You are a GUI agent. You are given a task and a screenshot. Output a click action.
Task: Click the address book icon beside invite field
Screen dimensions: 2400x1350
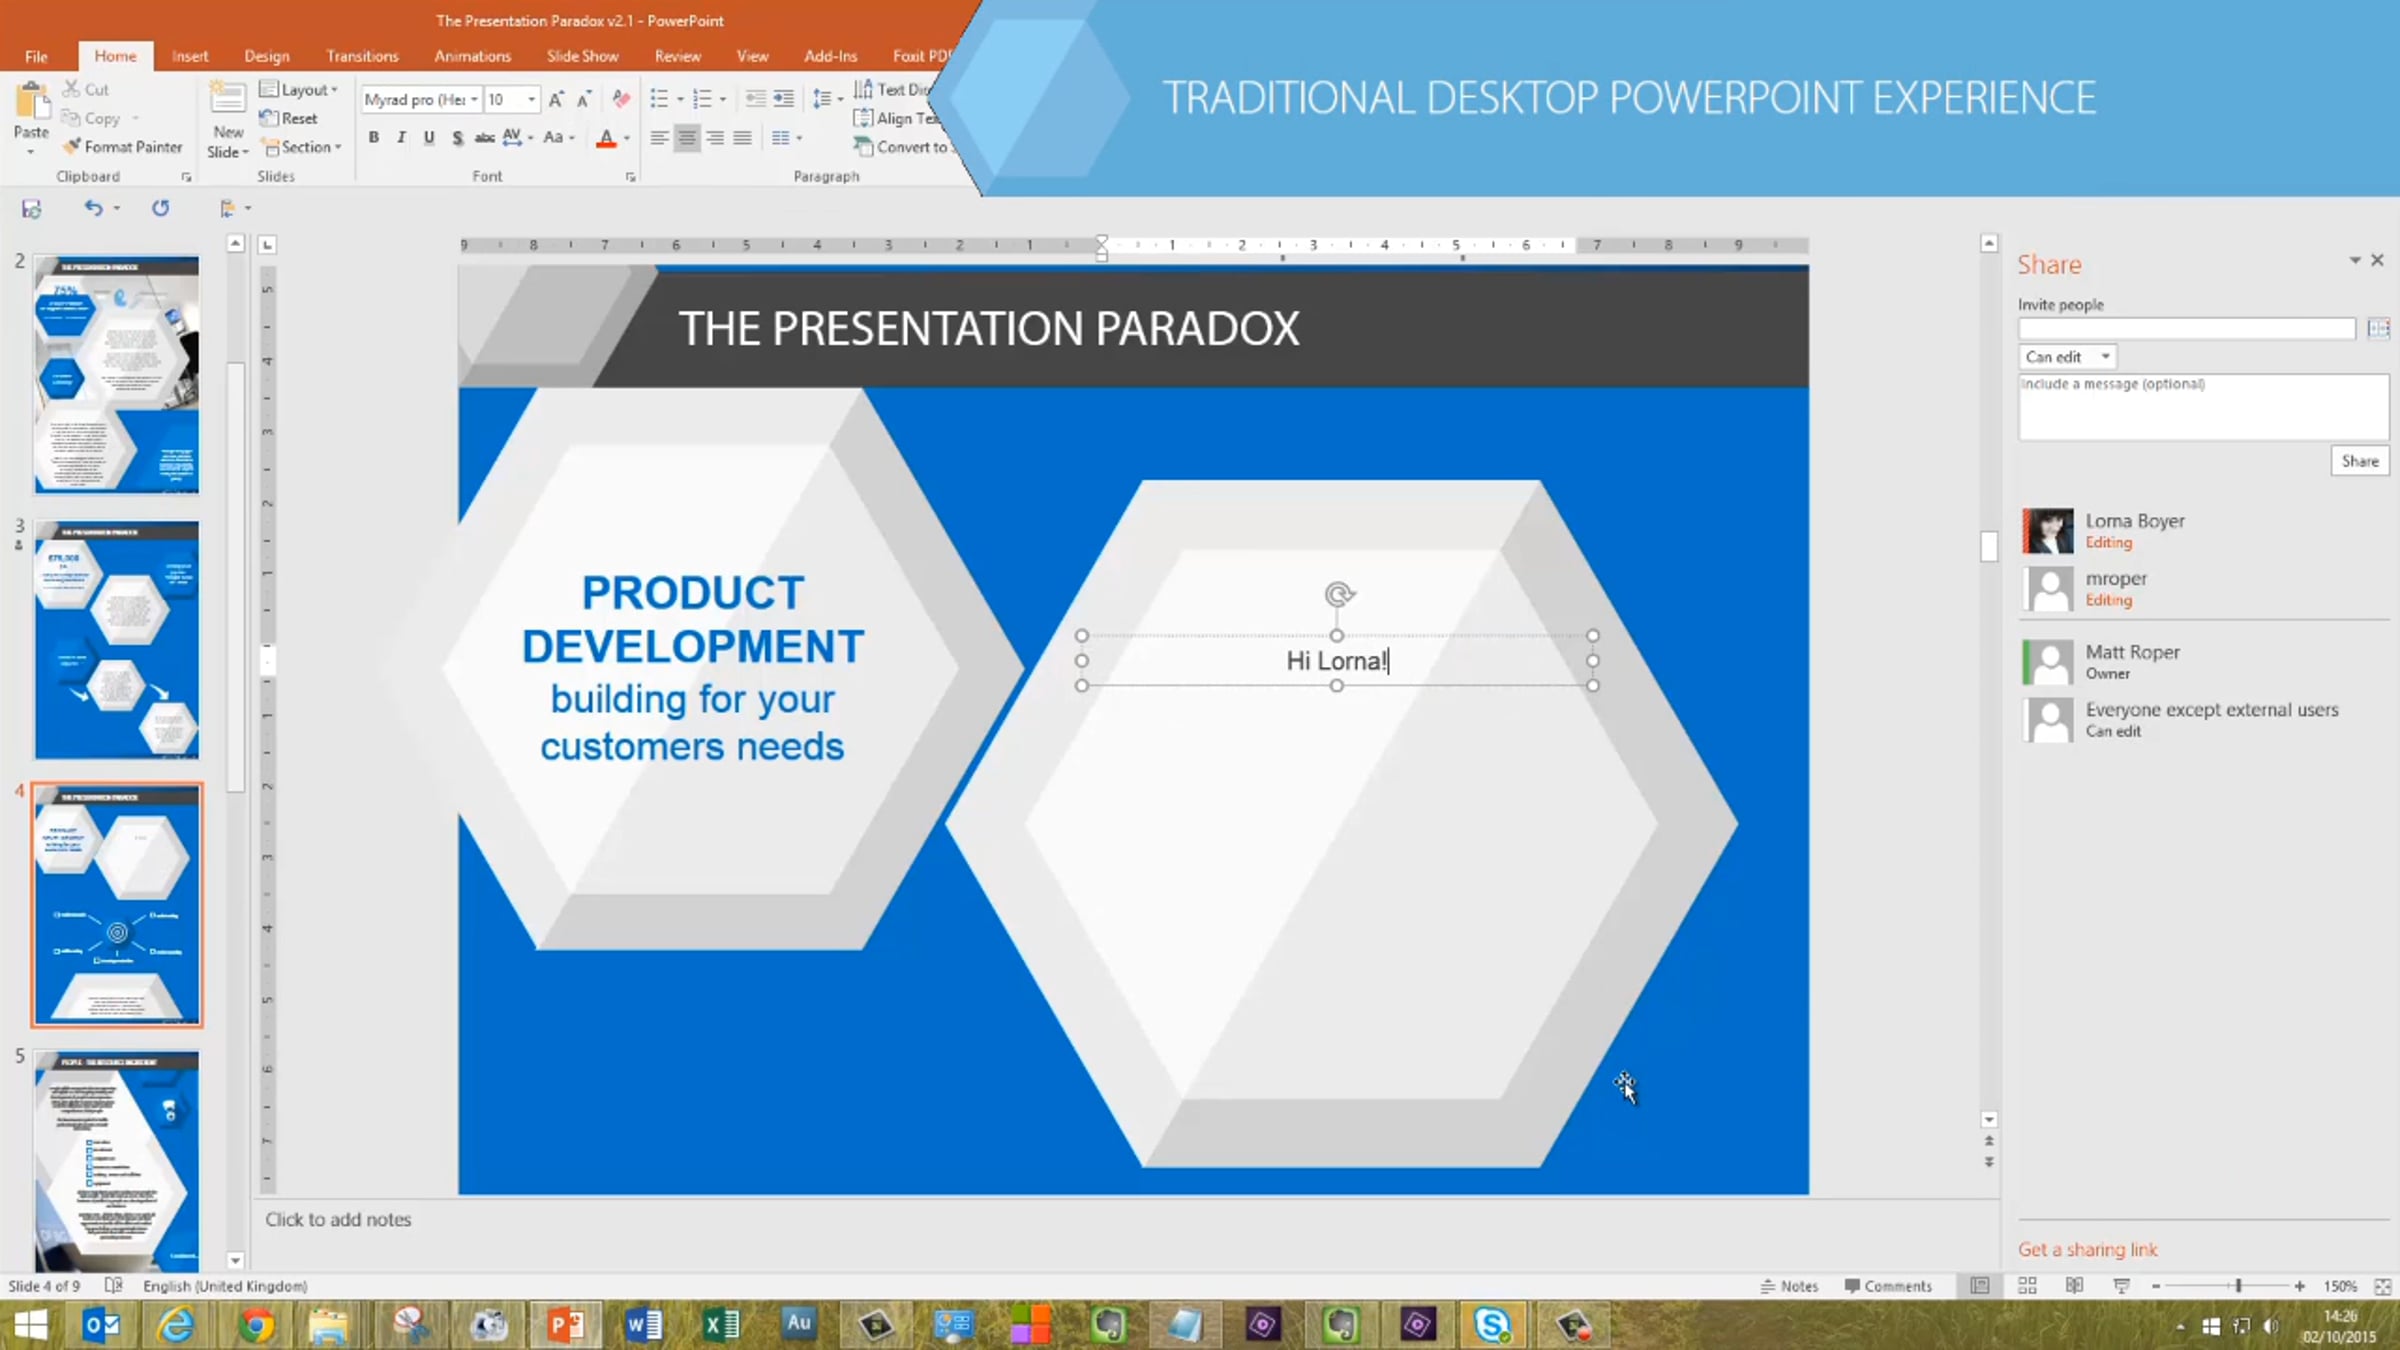pos(2378,329)
